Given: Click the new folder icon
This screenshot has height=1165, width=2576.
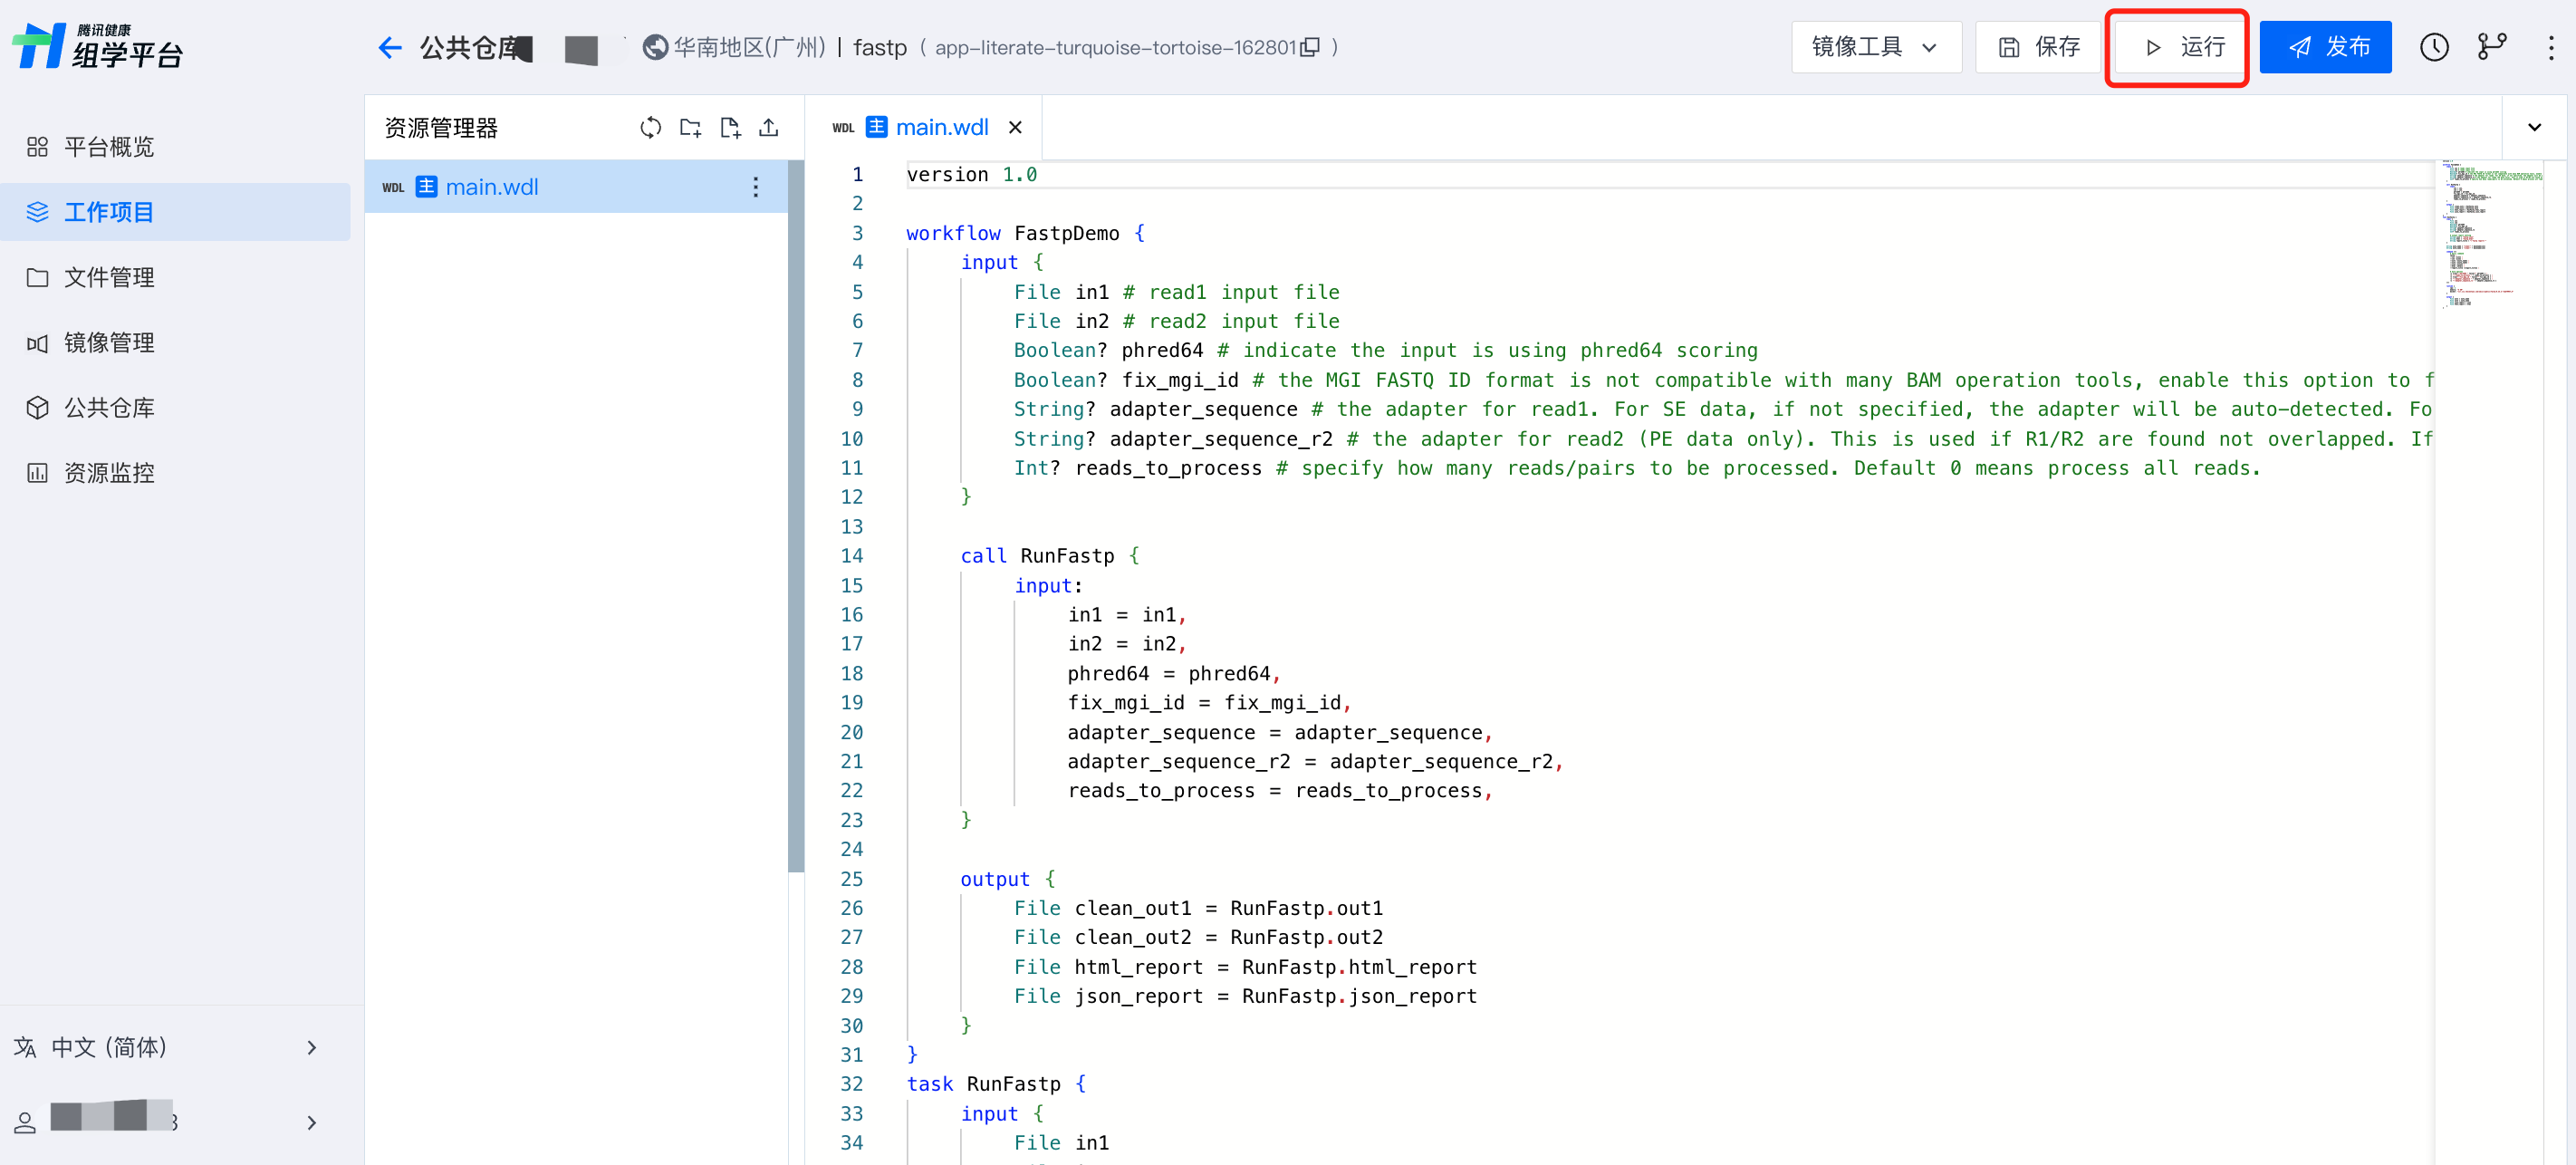Looking at the screenshot, I should (x=690, y=127).
